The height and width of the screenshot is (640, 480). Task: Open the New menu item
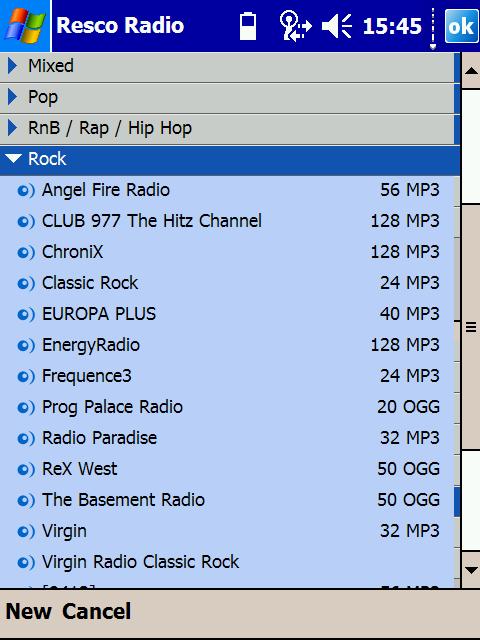coord(29,612)
